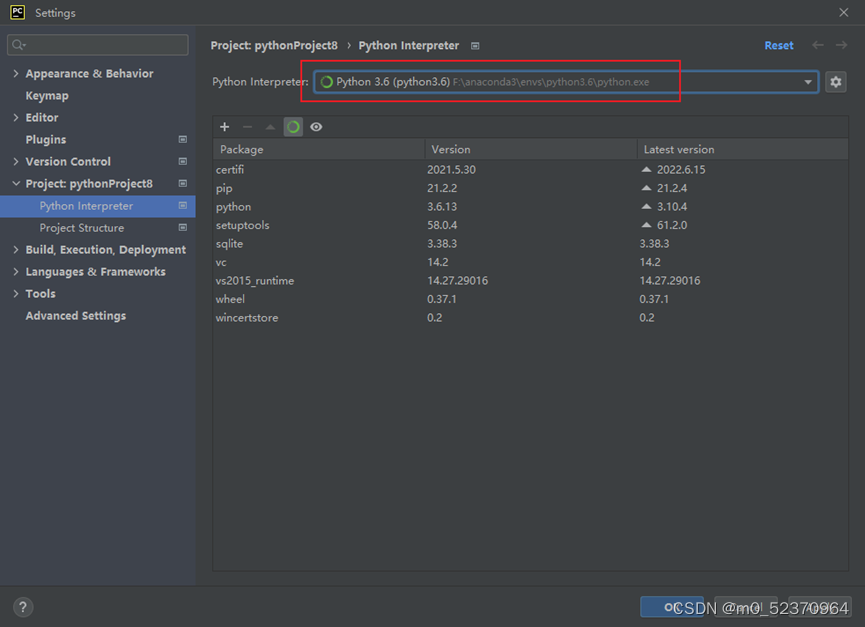Select the wincertstore package row

click(x=531, y=318)
